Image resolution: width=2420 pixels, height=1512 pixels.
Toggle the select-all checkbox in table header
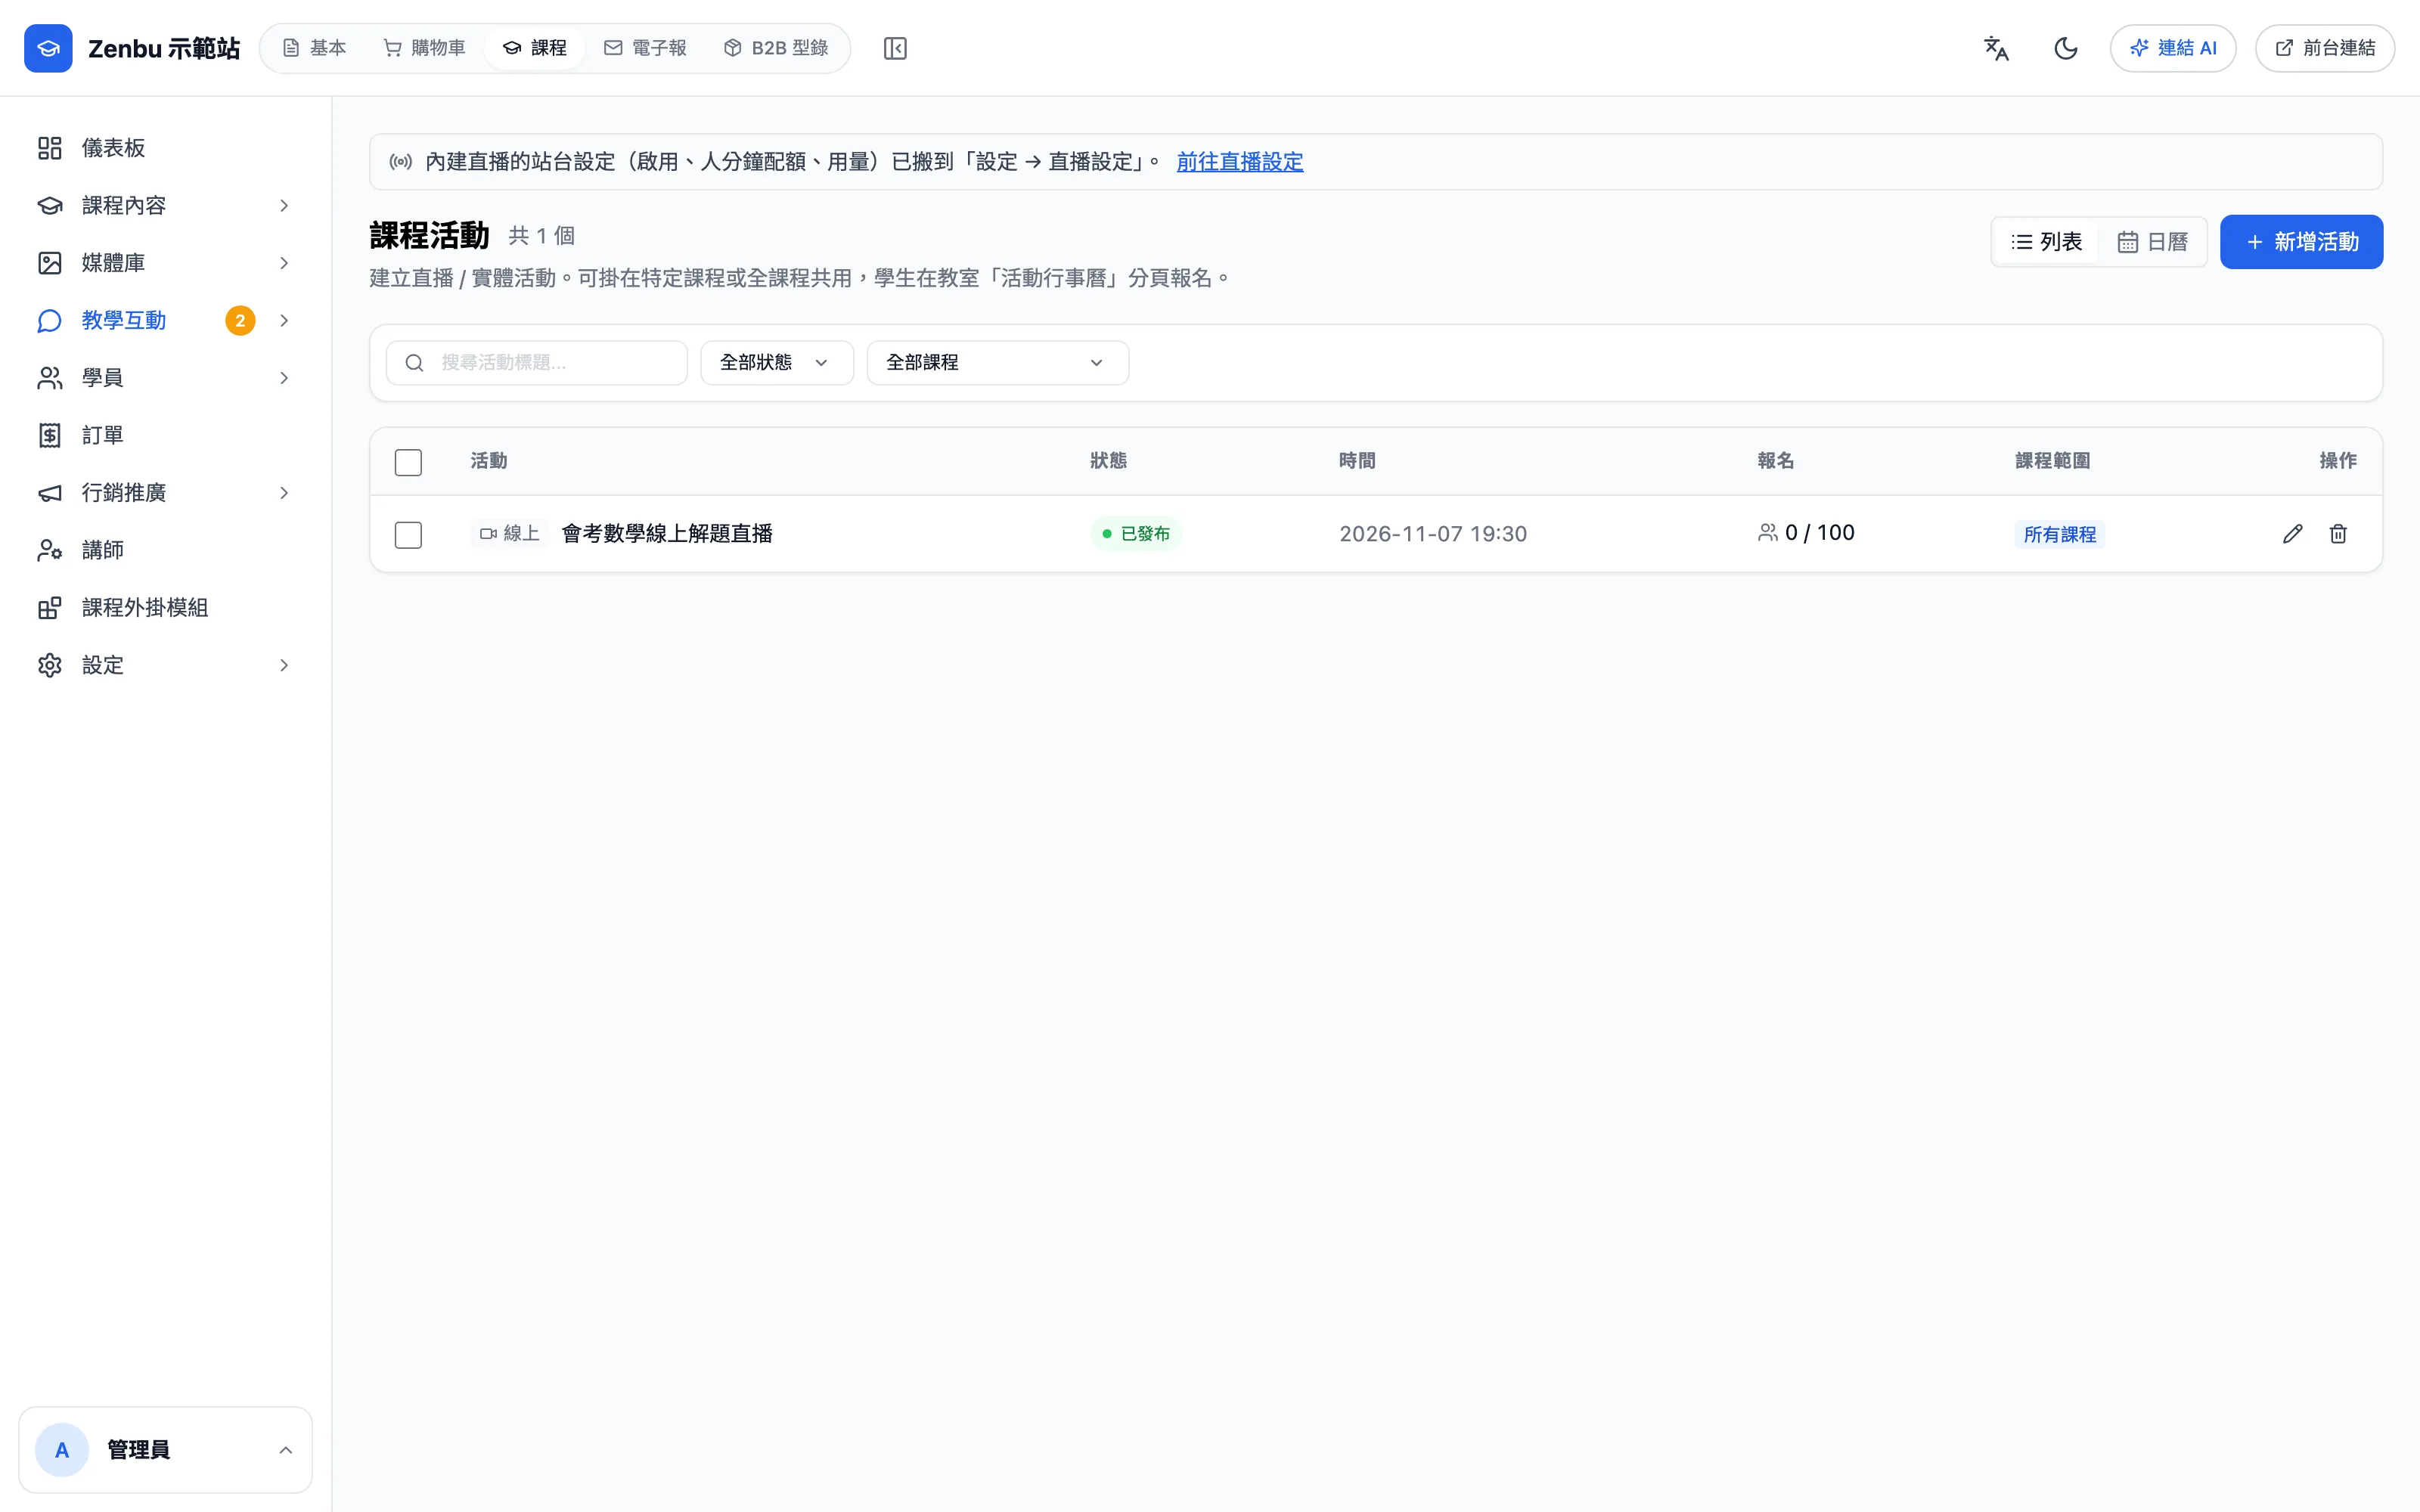pos(408,462)
